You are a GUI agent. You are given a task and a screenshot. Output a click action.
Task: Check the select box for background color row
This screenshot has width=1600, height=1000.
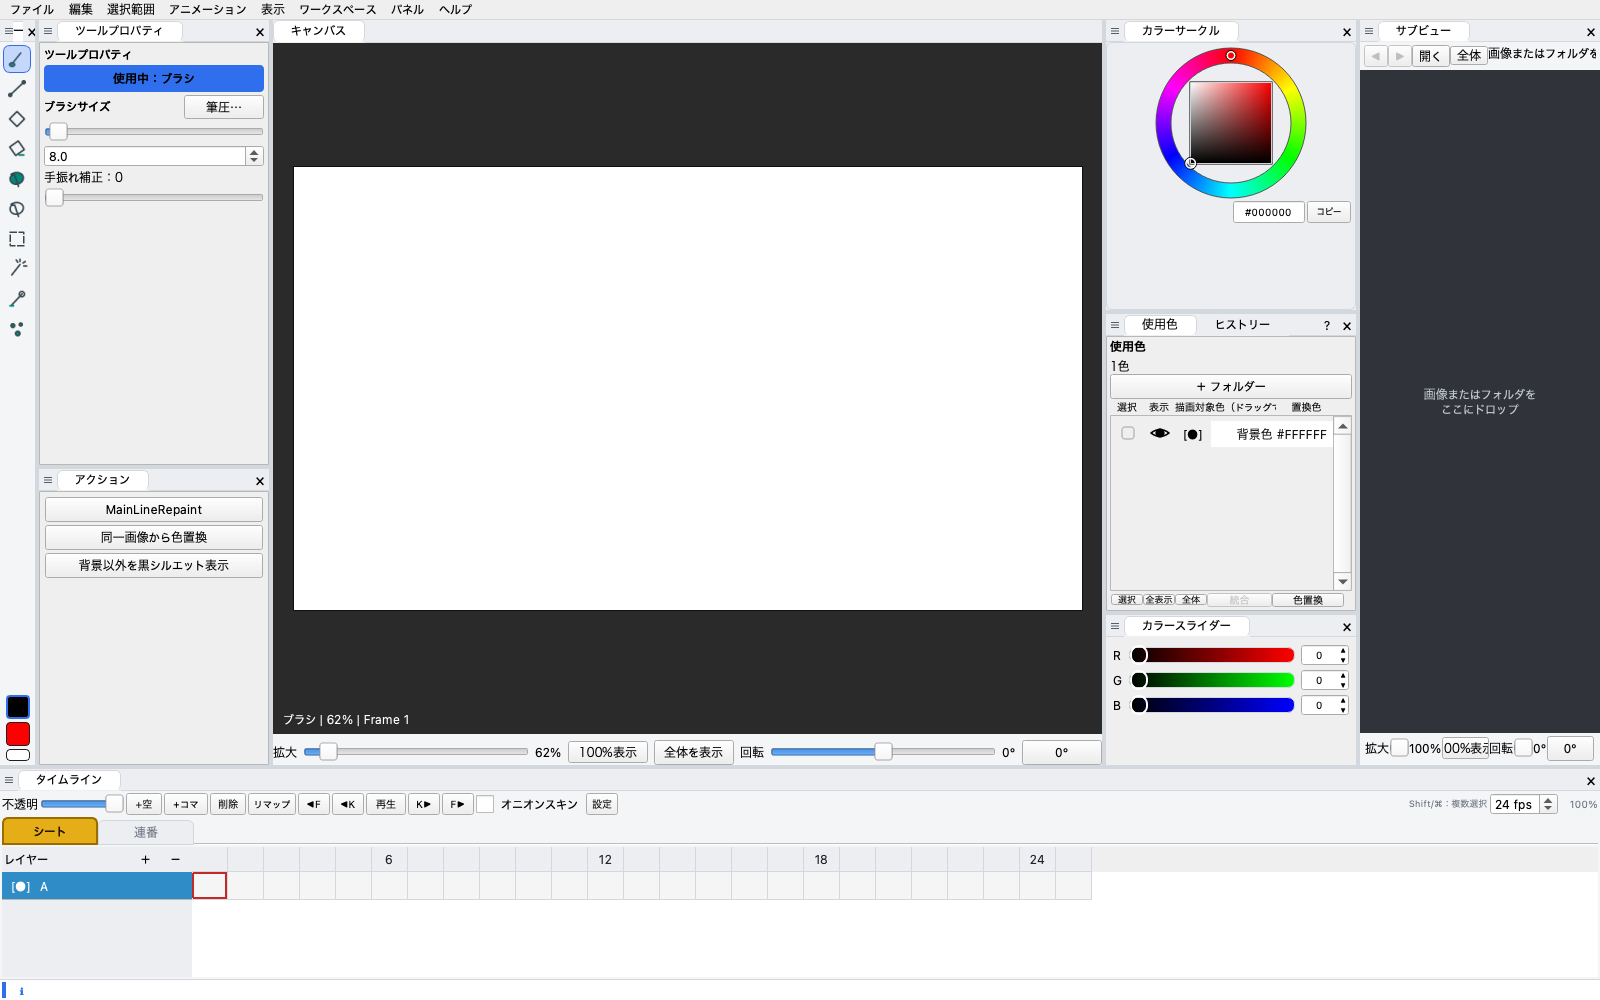1128,434
